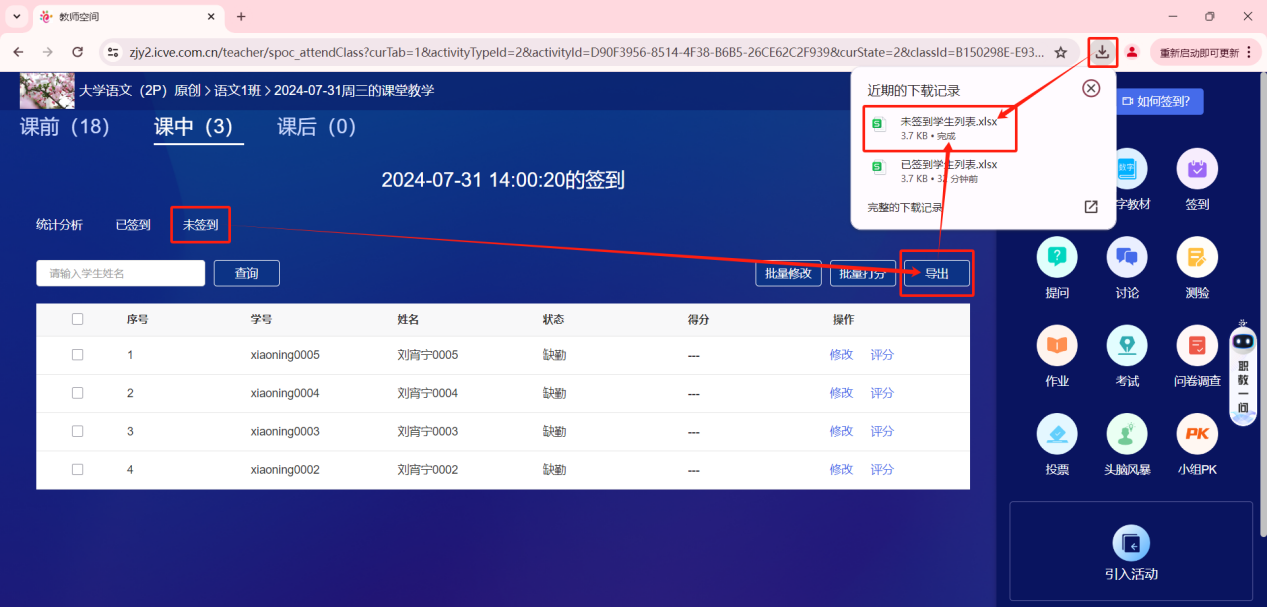
Task: Check the select-all checkbox in table header
Action: pos(78,320)
